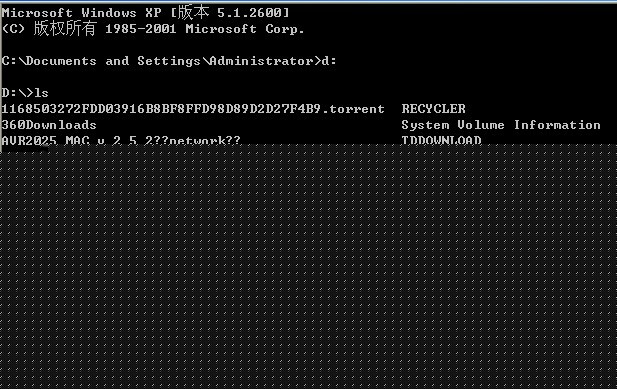Click the long .torrent file name
The image size is (617, 389).
(193, 109)
